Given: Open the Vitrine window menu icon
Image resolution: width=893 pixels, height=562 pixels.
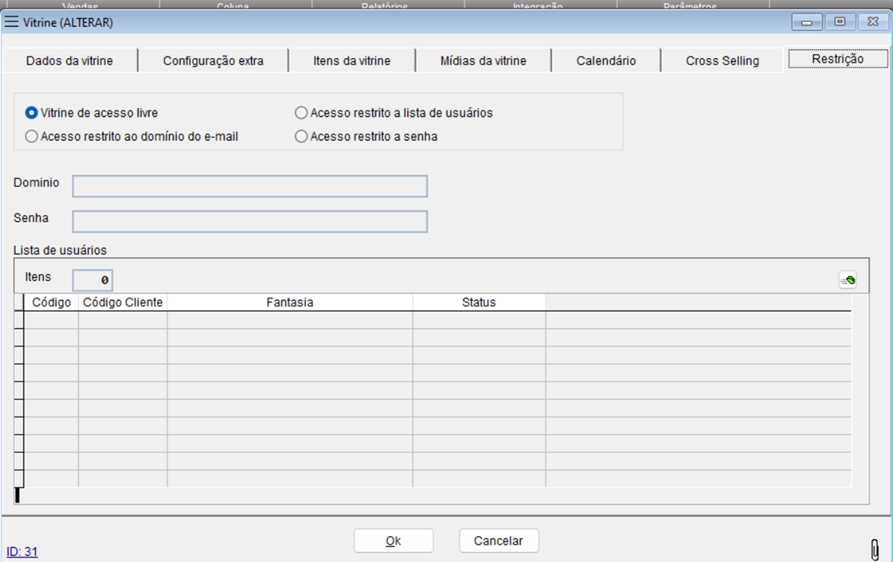Looking at the screenshot, I should tap(12, 21).
